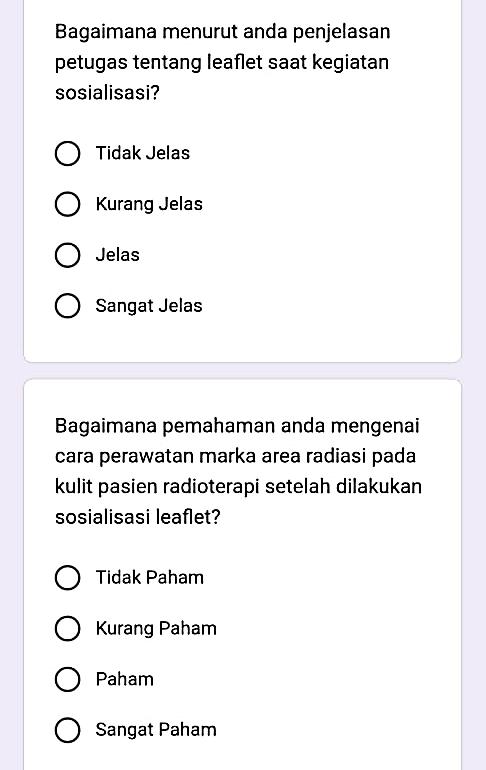
Task: Click the word 'sosialisasi?' in first question
Action: point(108,92)
